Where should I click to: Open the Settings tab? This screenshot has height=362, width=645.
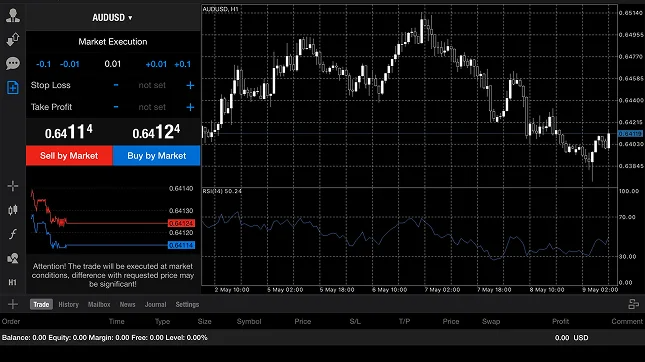(x=187, y=304)
